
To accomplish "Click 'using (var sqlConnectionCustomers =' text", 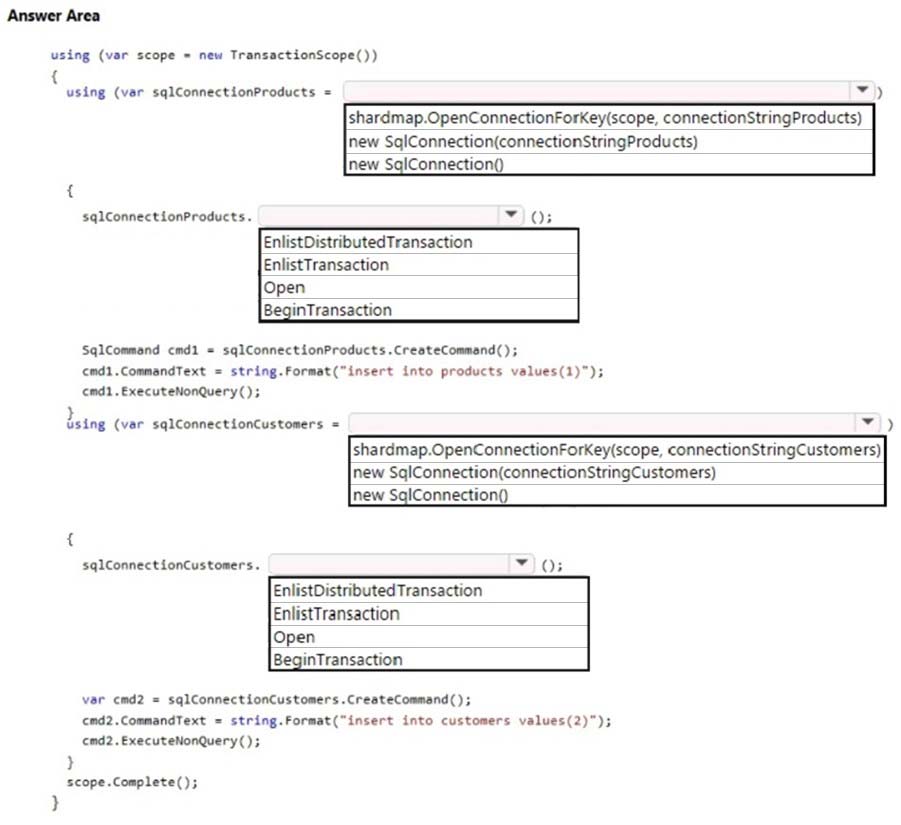I will click(202, 424).
